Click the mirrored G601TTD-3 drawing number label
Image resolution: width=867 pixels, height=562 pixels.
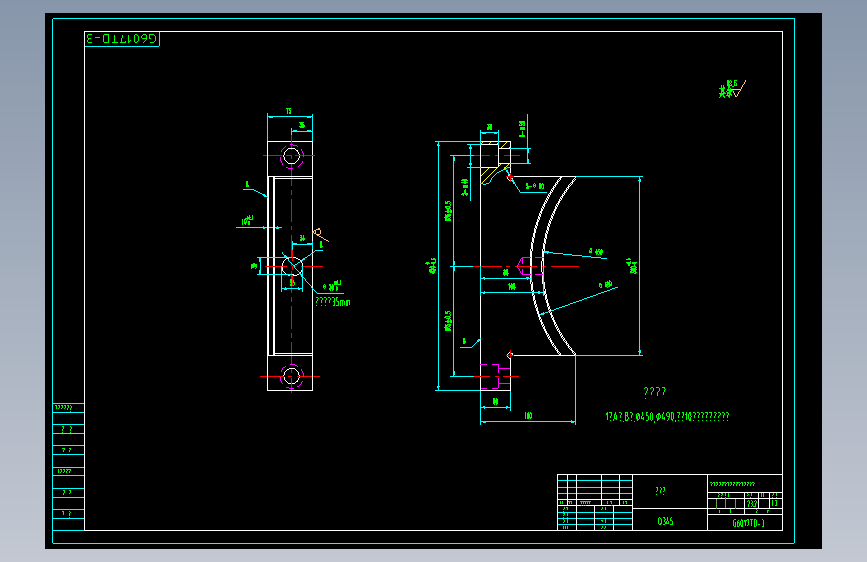tap(122, 39)
